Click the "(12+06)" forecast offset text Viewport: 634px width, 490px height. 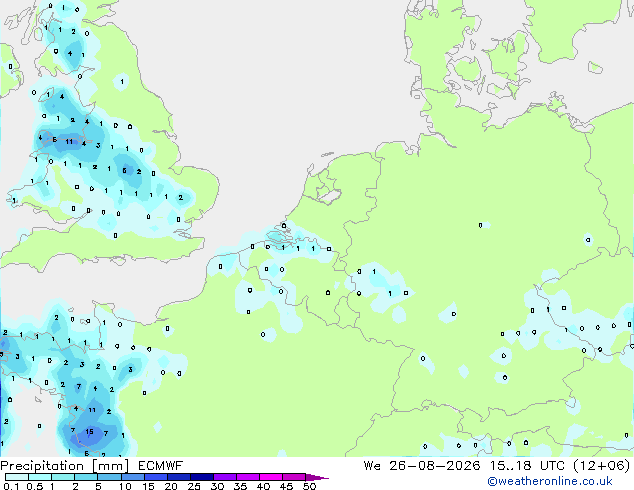coord(602,466)
